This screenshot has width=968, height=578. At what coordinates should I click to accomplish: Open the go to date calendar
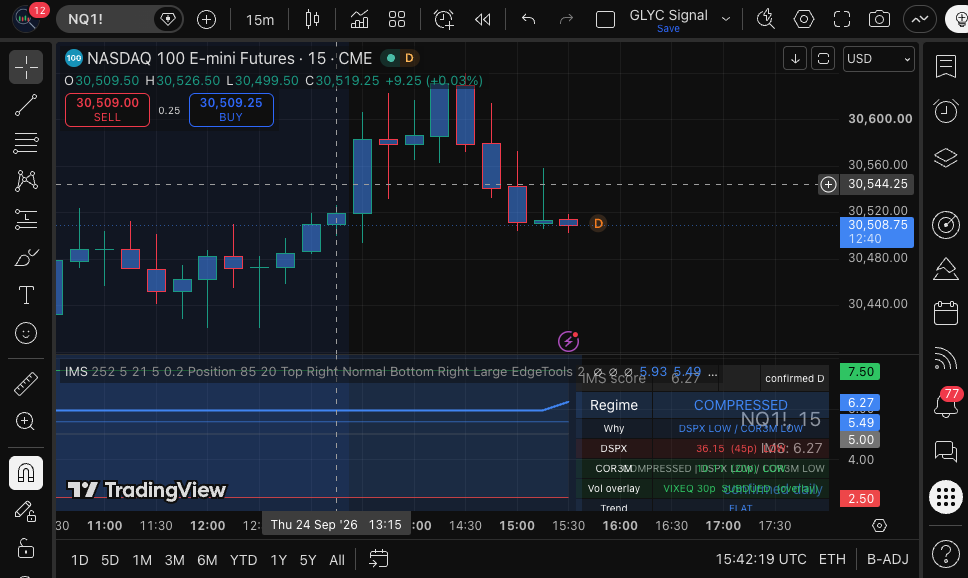tap(378, 559)
